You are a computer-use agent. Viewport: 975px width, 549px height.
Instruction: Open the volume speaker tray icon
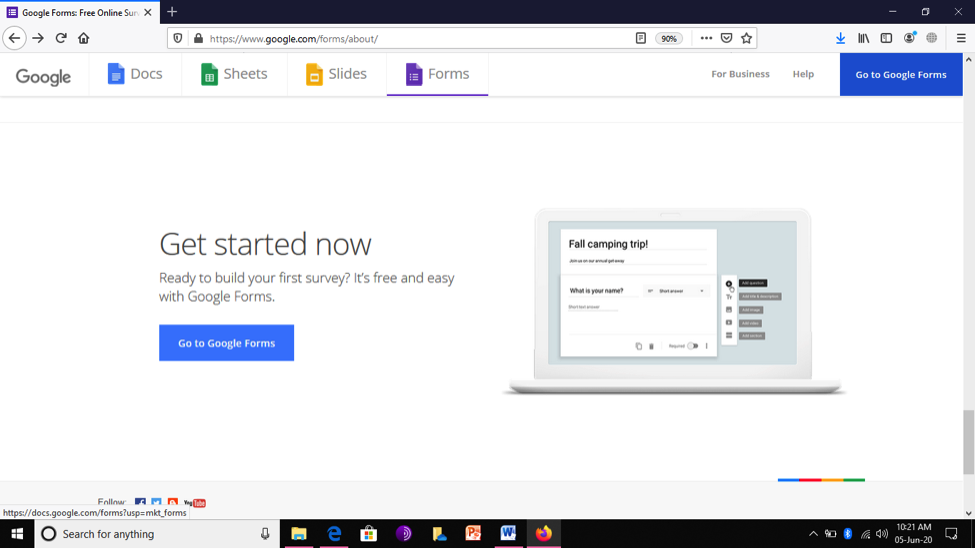click(x=882, y=534)
